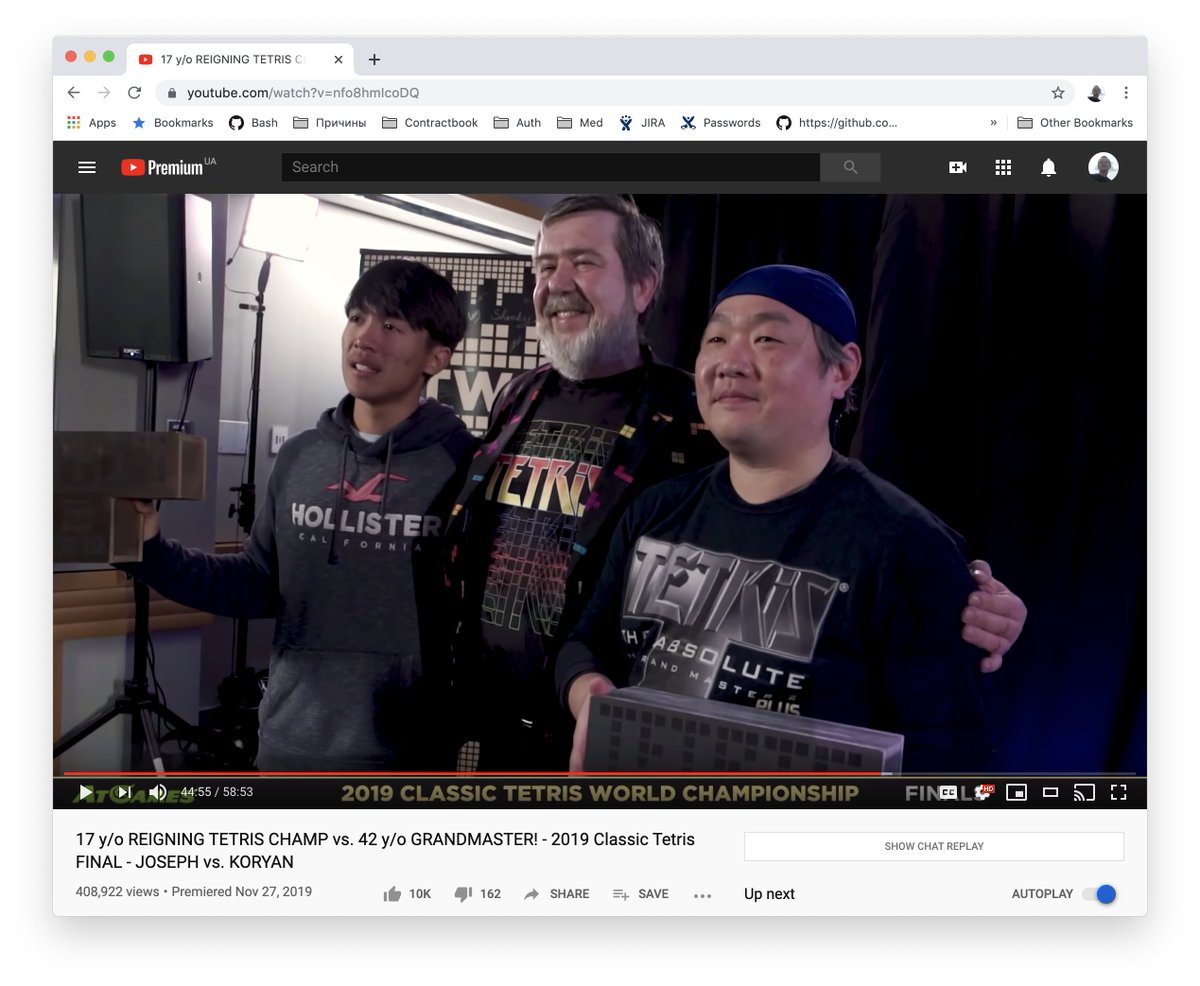Go forward in browser history
Image resolution: width=1200 pixels, height=986 pixels.
104,93
